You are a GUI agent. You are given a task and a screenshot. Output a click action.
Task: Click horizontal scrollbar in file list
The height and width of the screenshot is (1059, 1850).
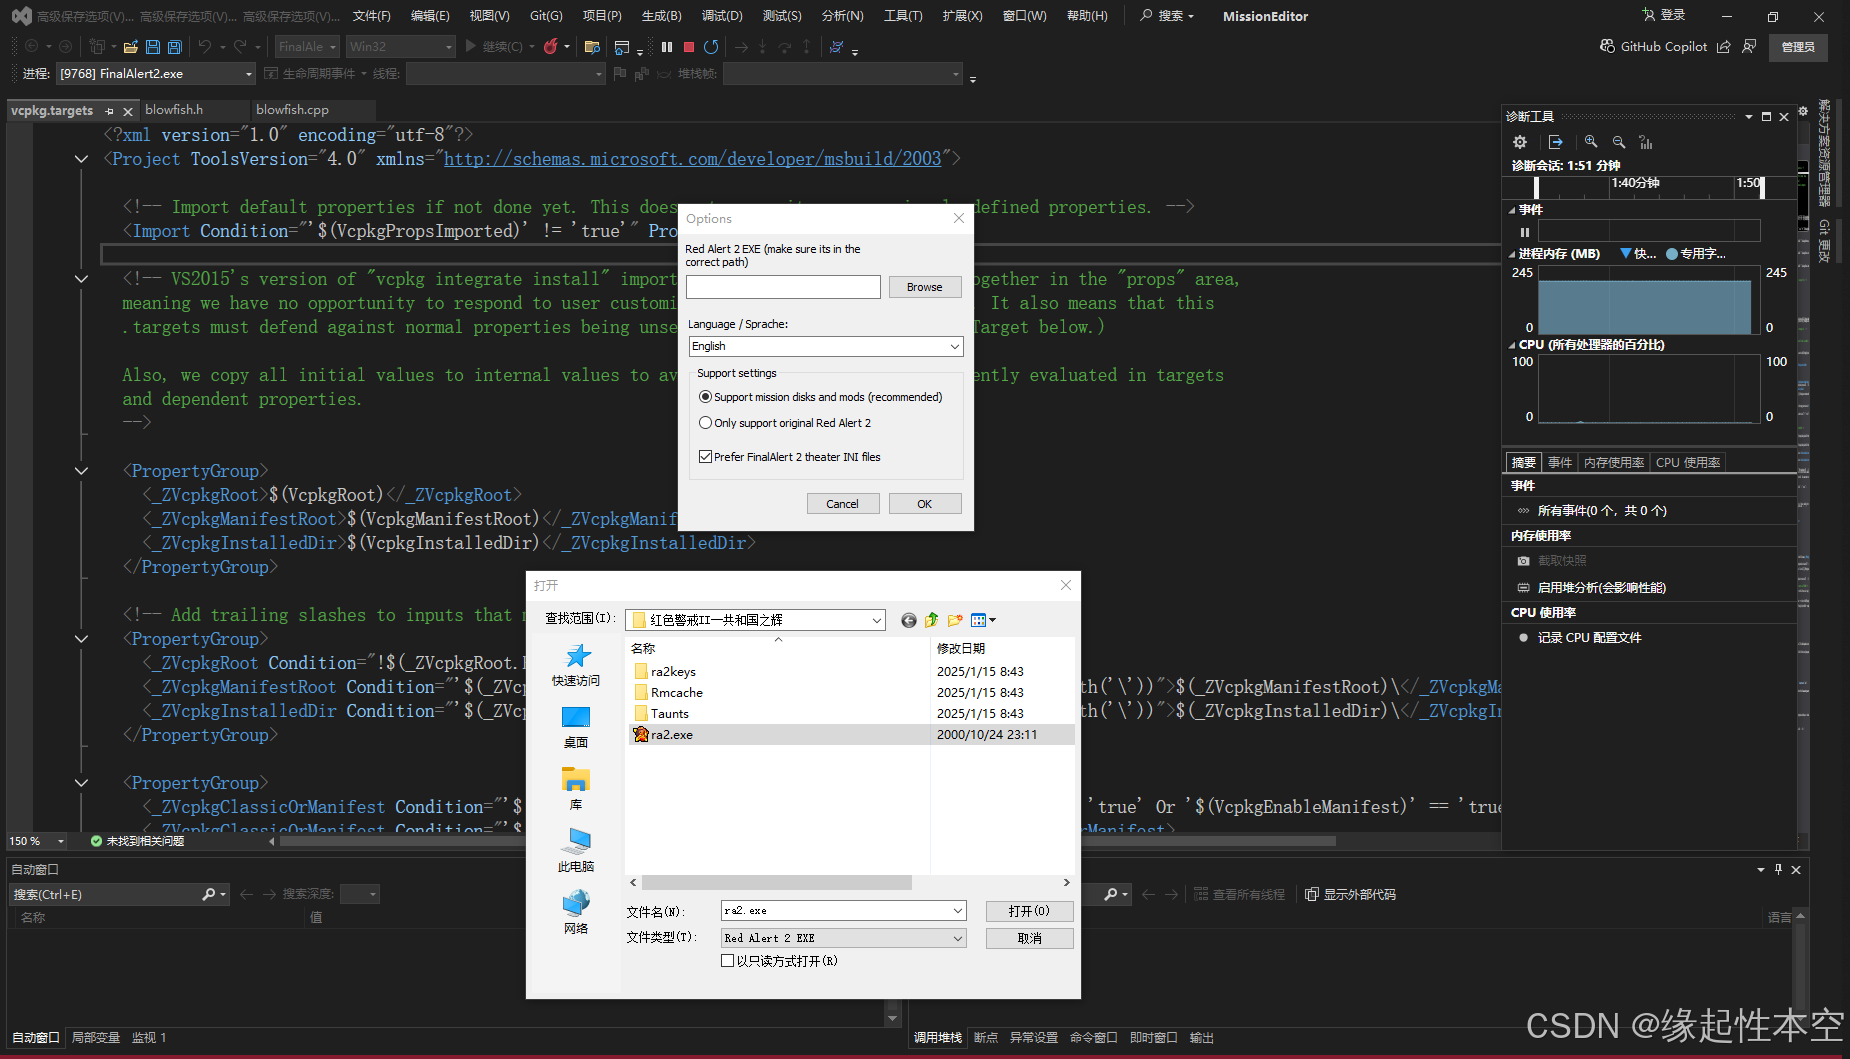777,883
